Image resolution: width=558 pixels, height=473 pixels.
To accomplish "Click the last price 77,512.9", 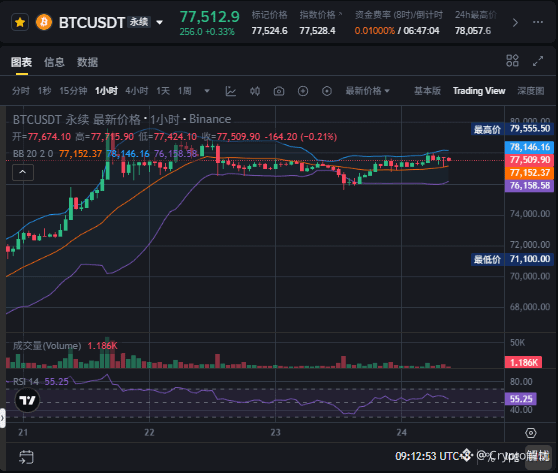I will [x=210, y=17].
